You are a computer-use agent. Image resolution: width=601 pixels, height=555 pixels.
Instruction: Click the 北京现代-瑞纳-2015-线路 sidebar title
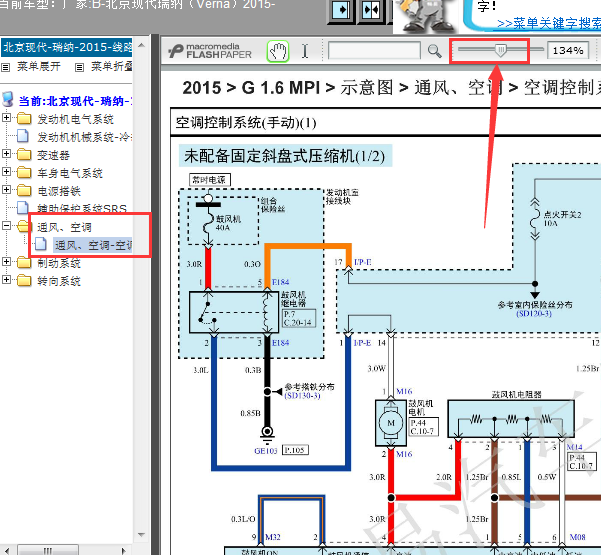pos(67,48)
